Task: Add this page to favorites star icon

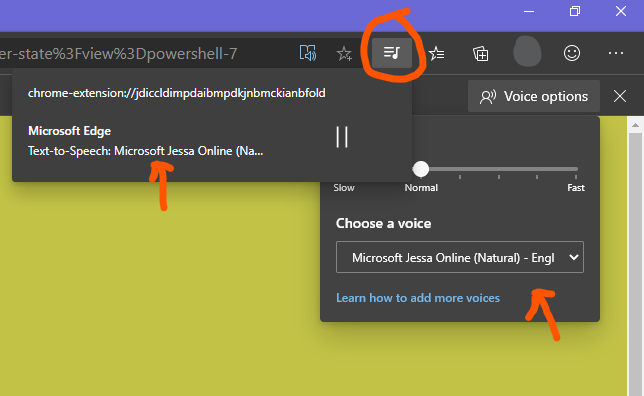Action: (344, 53)
